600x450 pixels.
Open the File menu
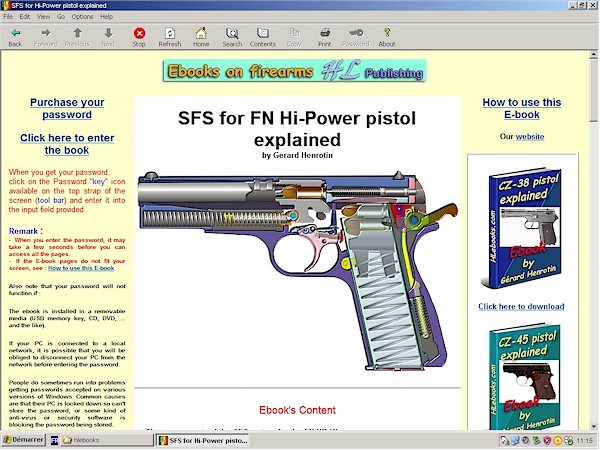8,17
